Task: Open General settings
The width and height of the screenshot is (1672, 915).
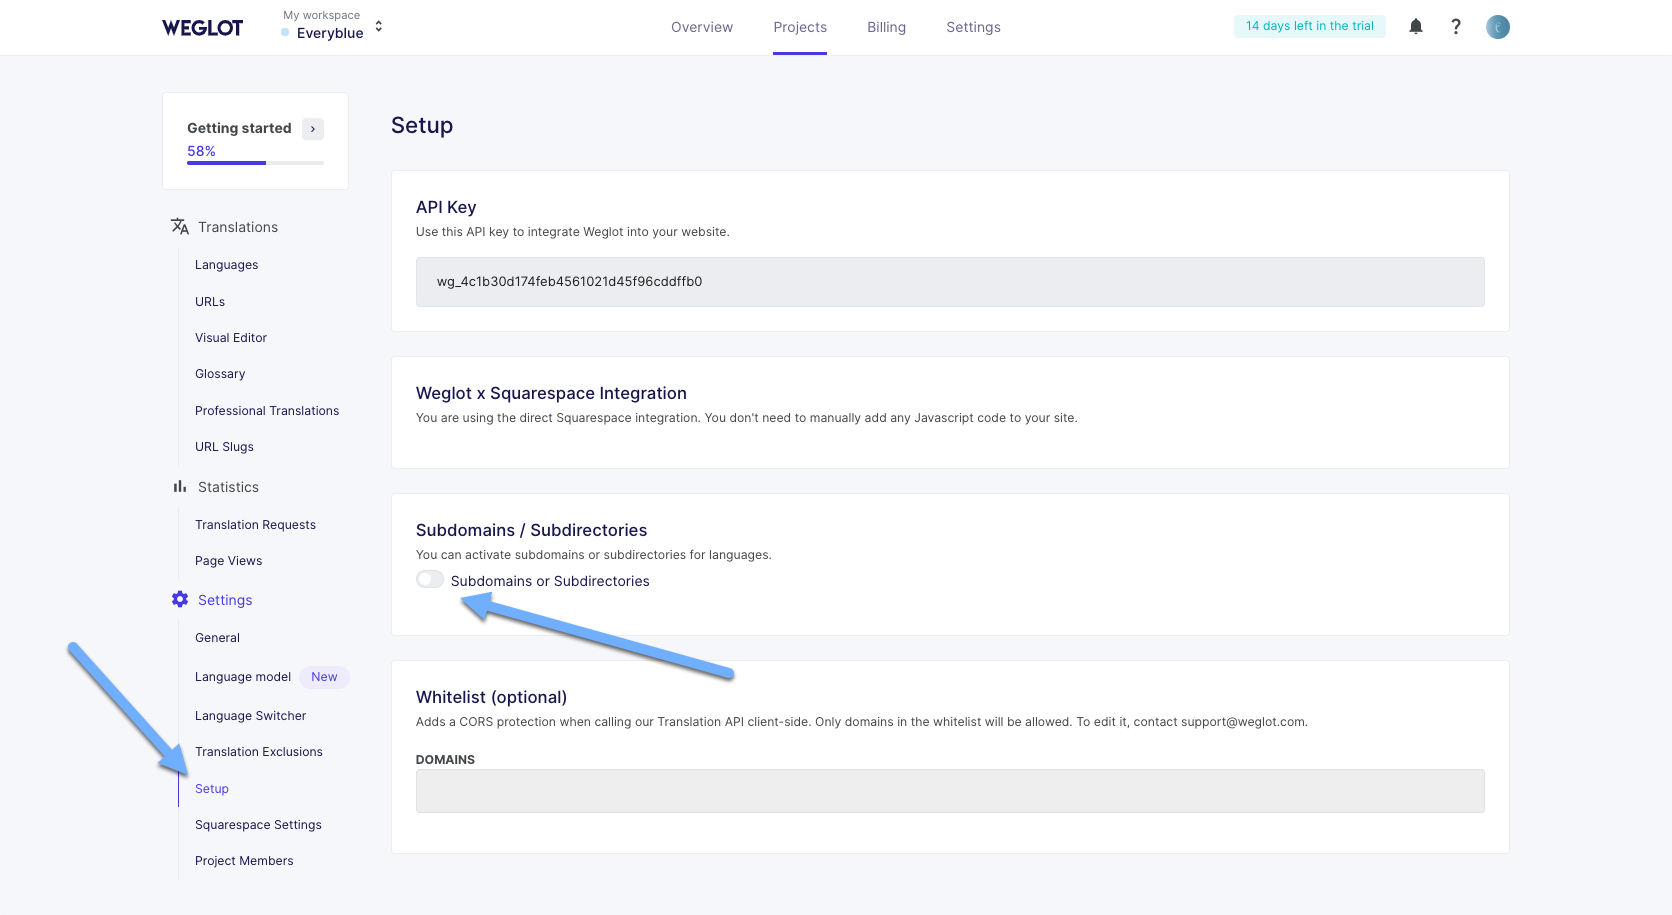Action: coord(217,638)
